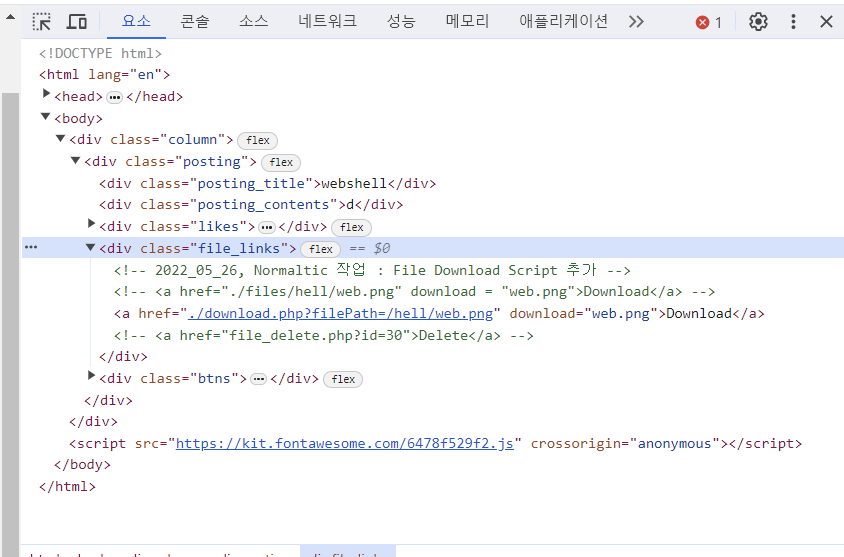844x557 pixels.
Task: Select the 메모리 tab
Action: 467,21
